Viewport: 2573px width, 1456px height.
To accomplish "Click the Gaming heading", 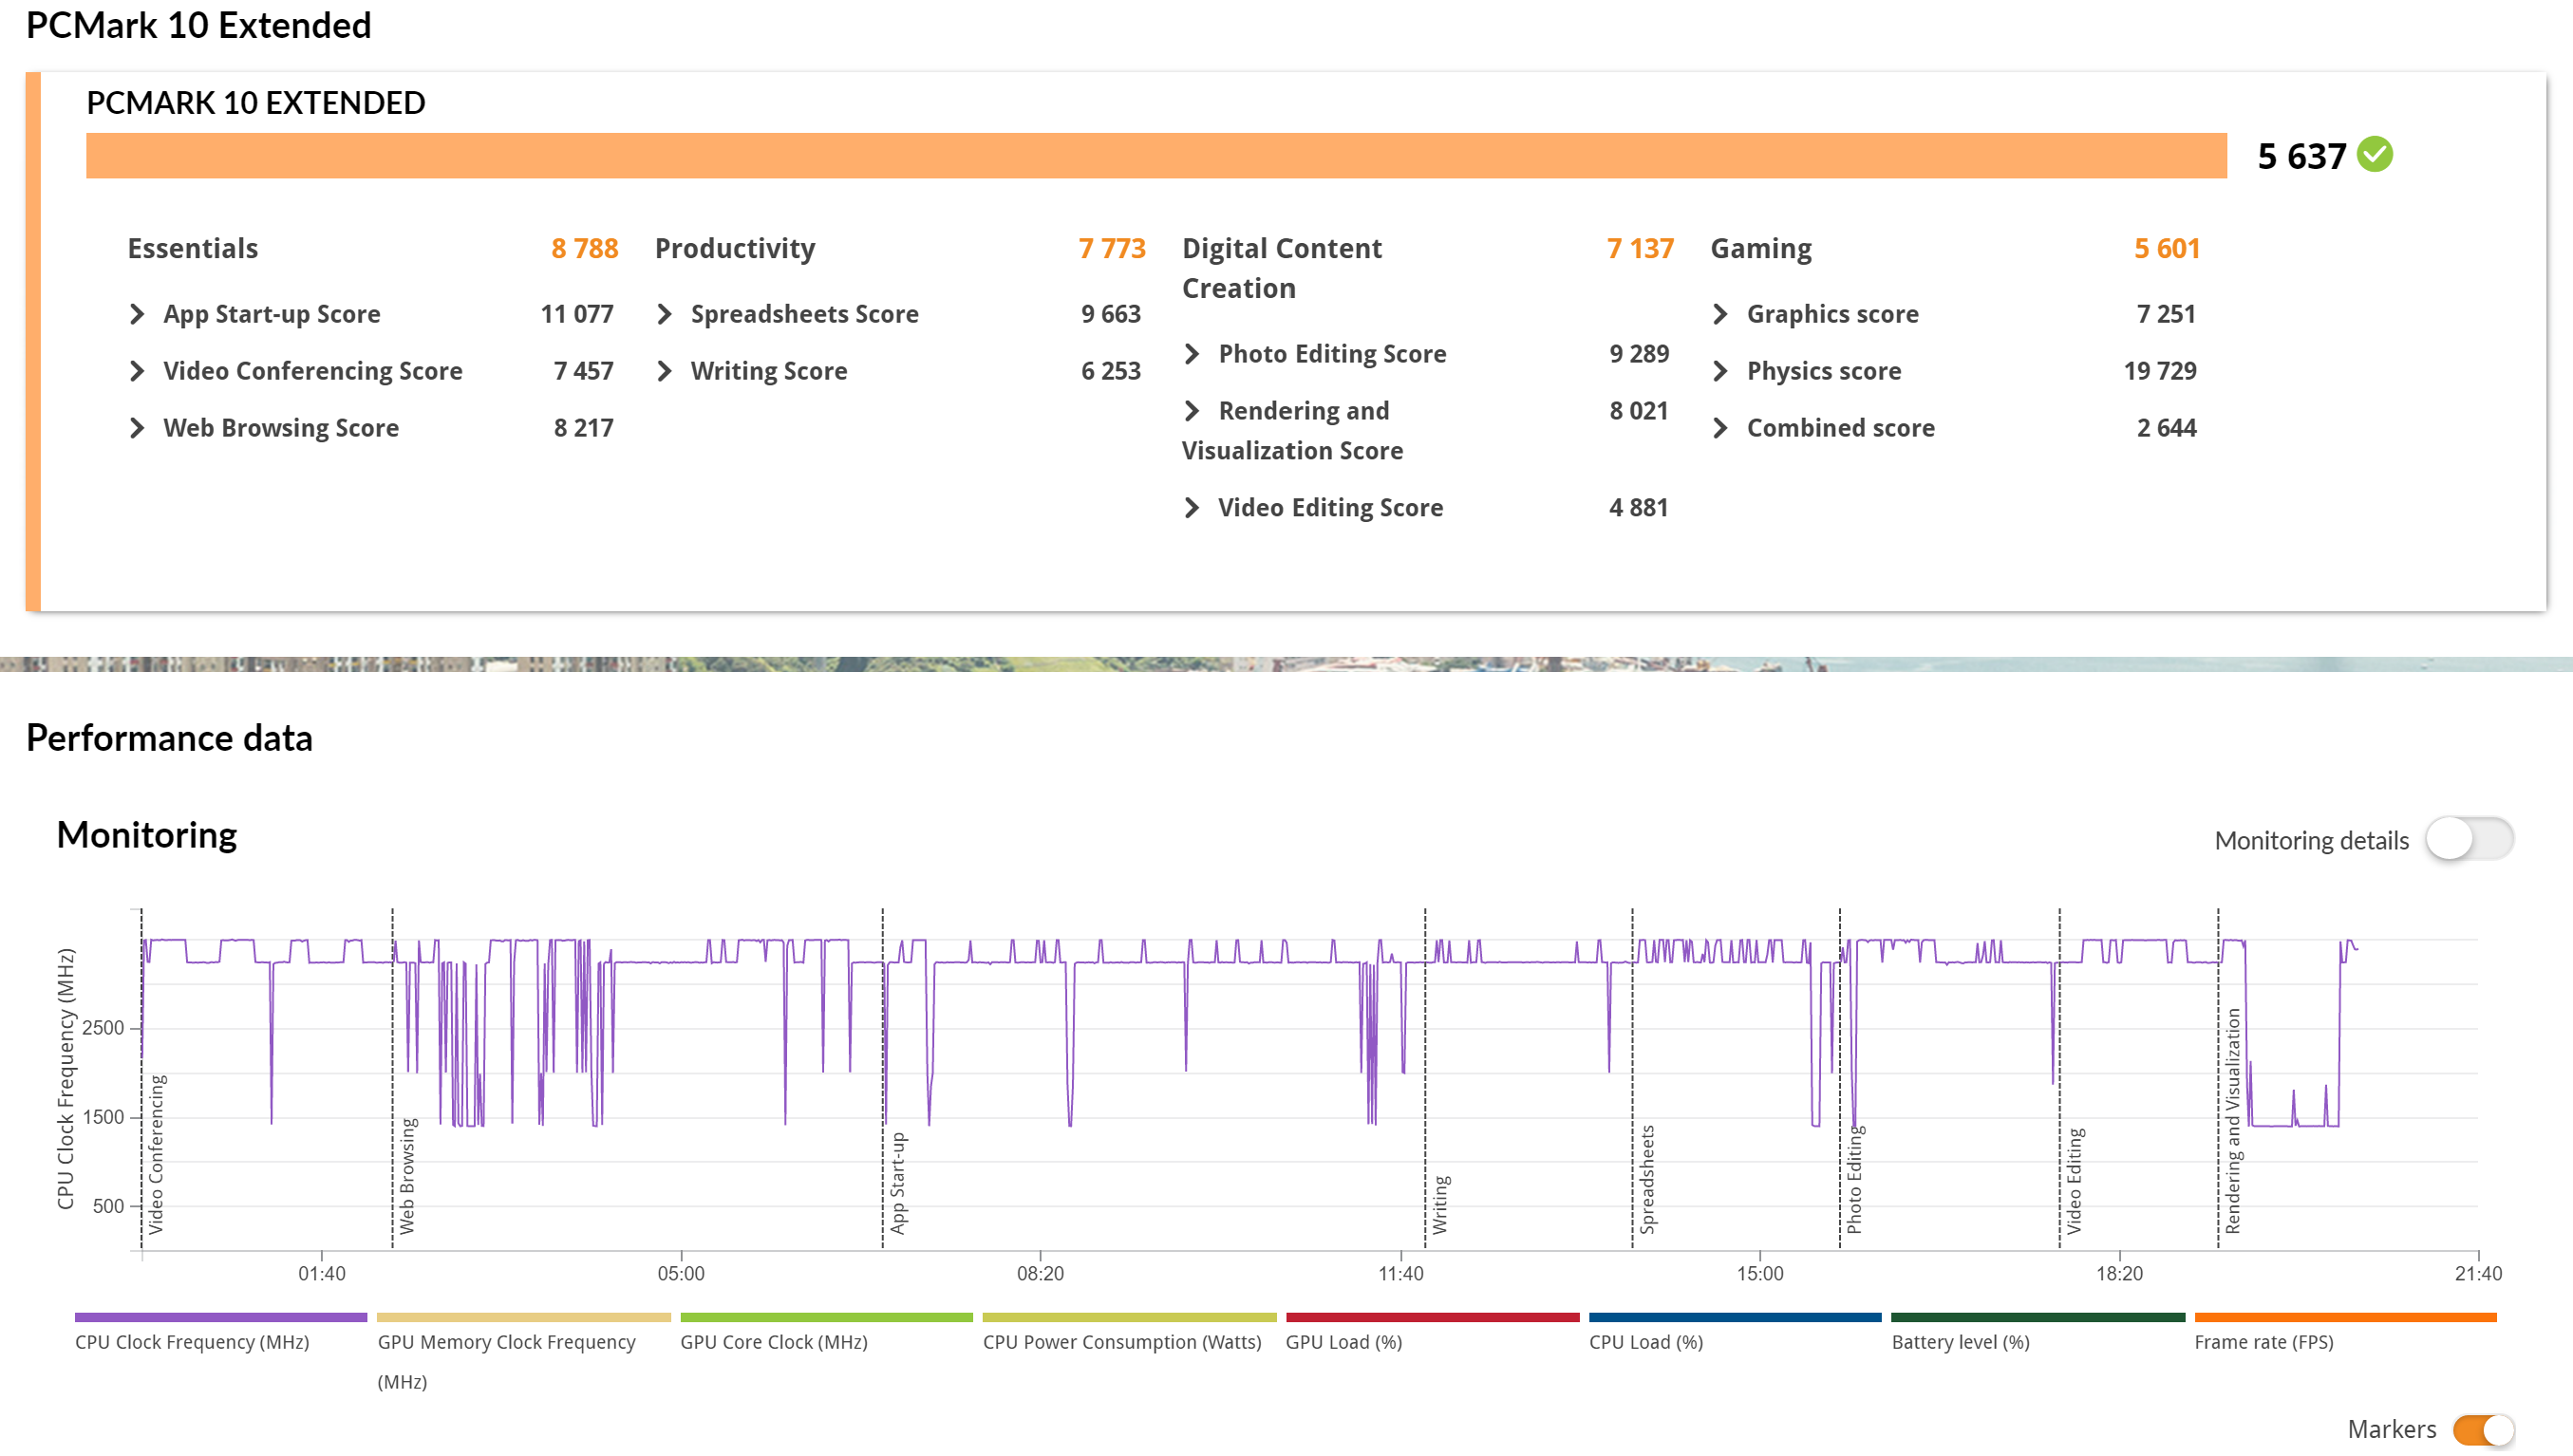I will [x=1761, y=248].
